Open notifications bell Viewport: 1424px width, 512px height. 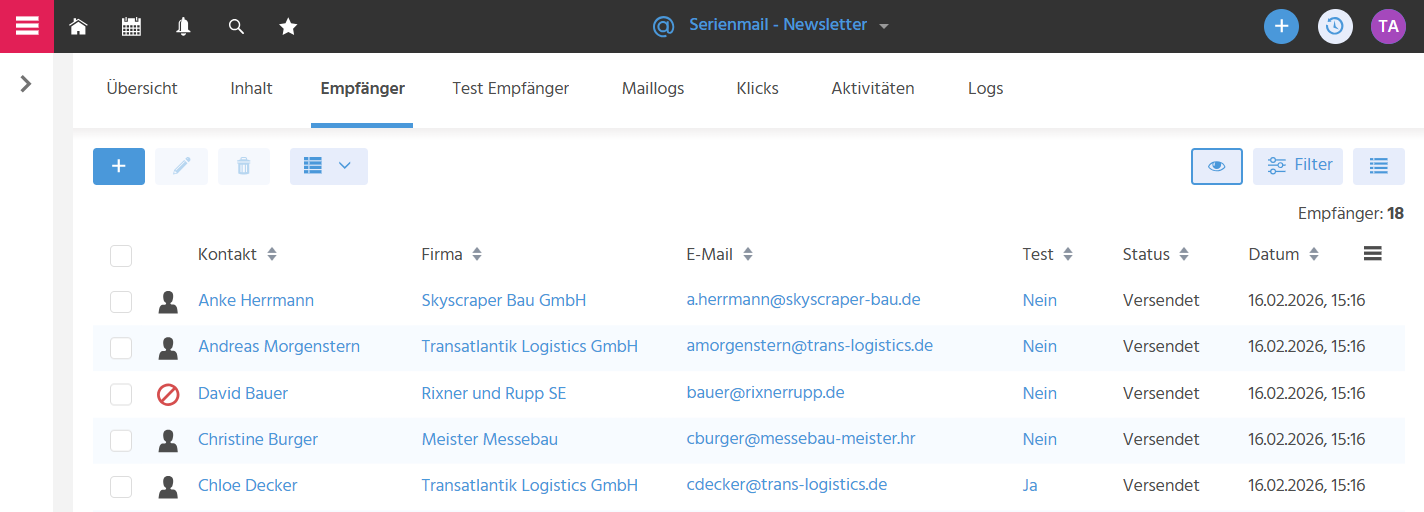tap(183, 27)
